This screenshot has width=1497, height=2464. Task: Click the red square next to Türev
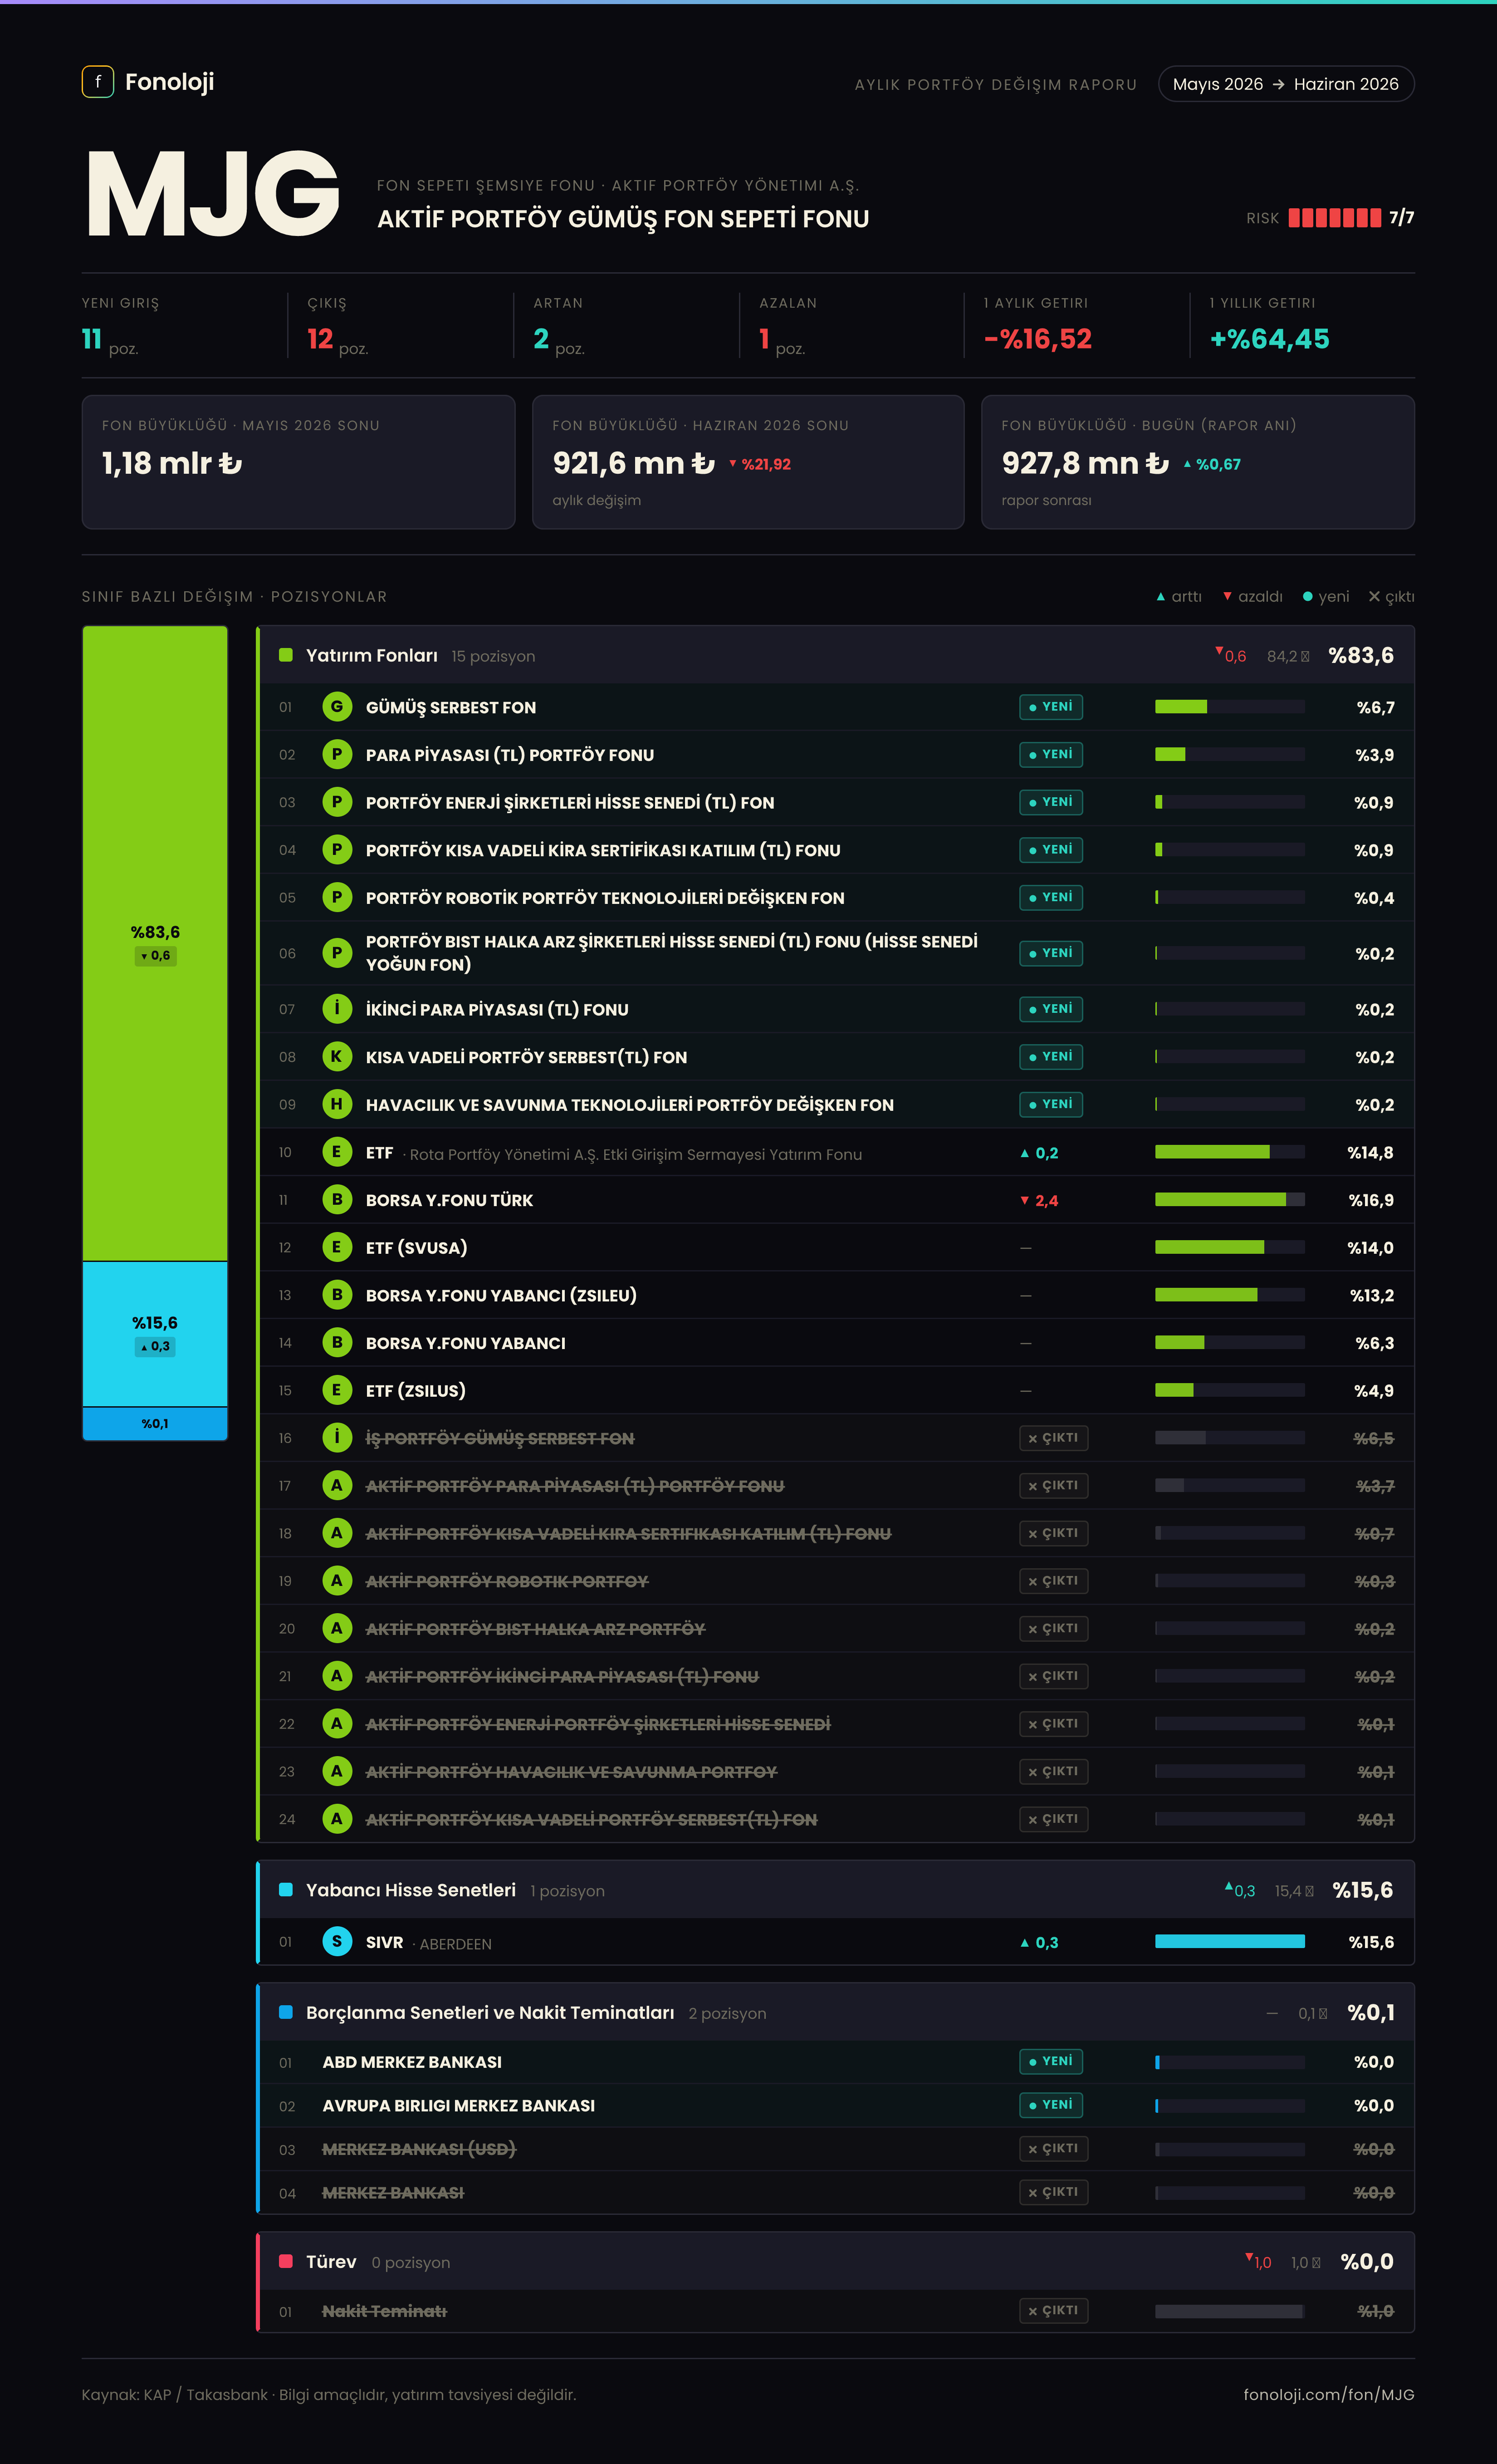(286, 2261)
